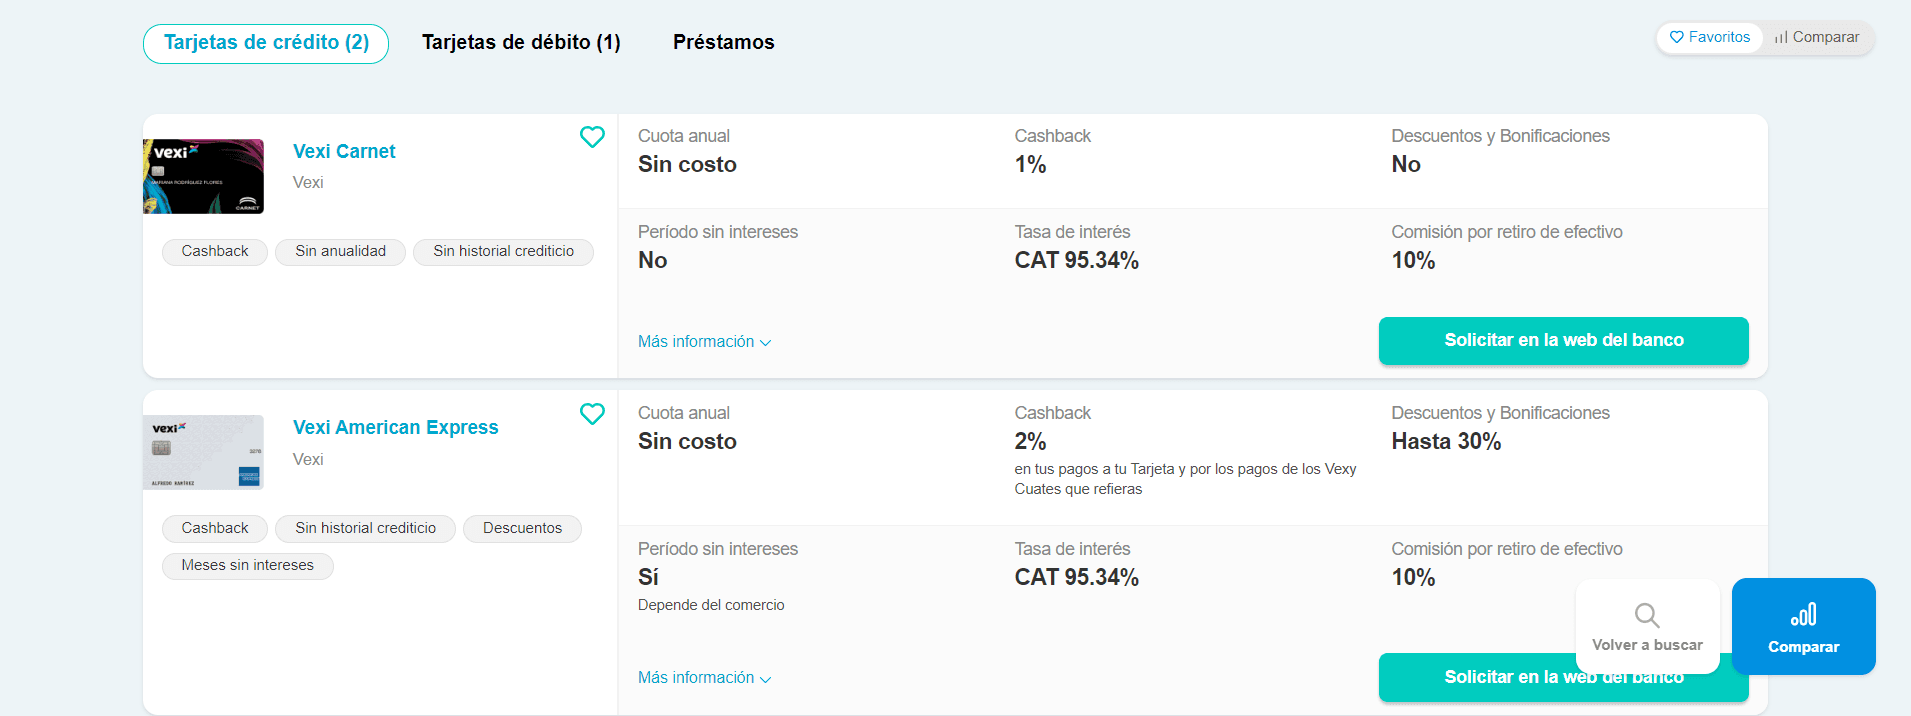
Task: Expand Más información for Vexi American Express
Action: tap(696, 677)
